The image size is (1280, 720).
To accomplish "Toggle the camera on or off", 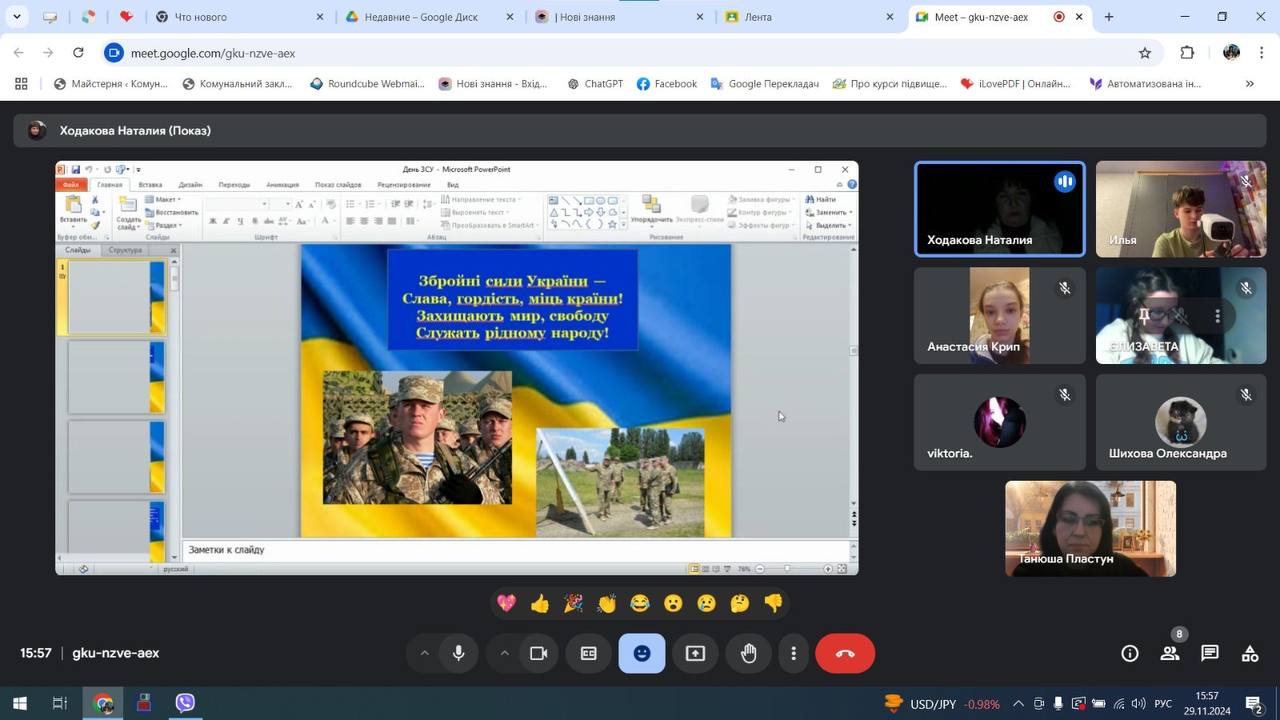I will [x=538, y=653].
